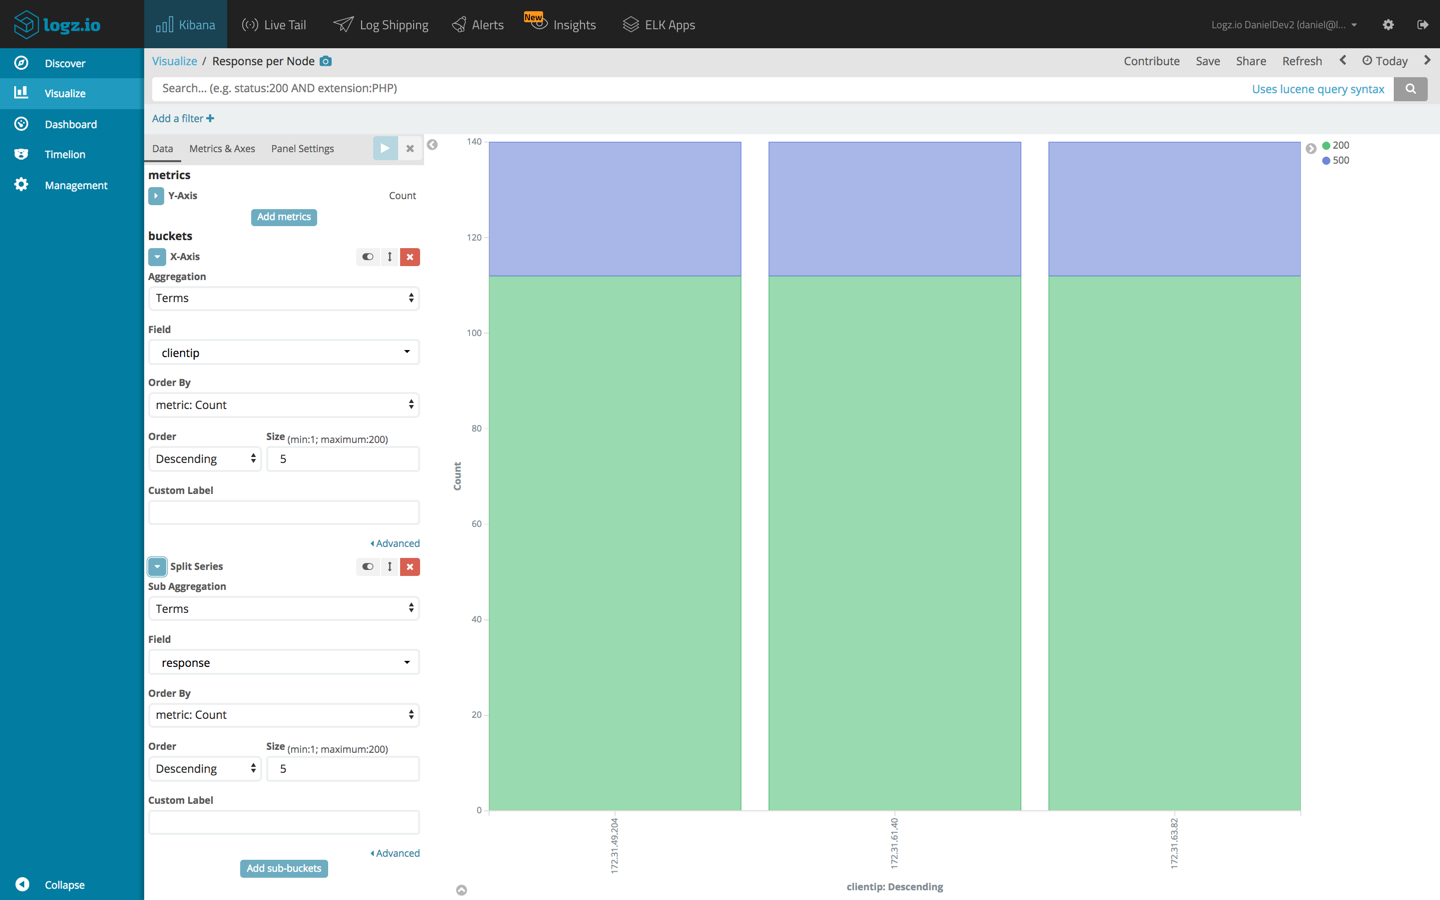Click the camera snapshot icon
Image resolution: width=1440 pixels, height=900 pixels.
(x=325, y=61)
